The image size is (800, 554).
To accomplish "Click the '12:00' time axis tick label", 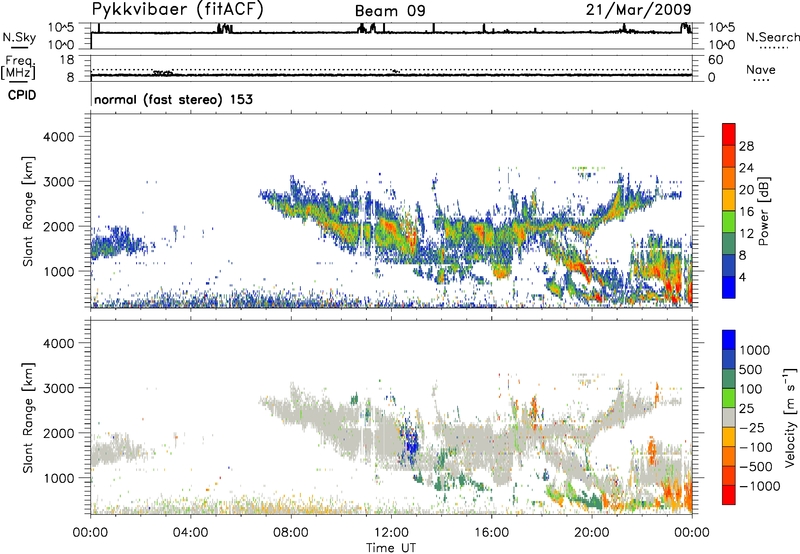I will pyautogui.click(x=391, y=533).
